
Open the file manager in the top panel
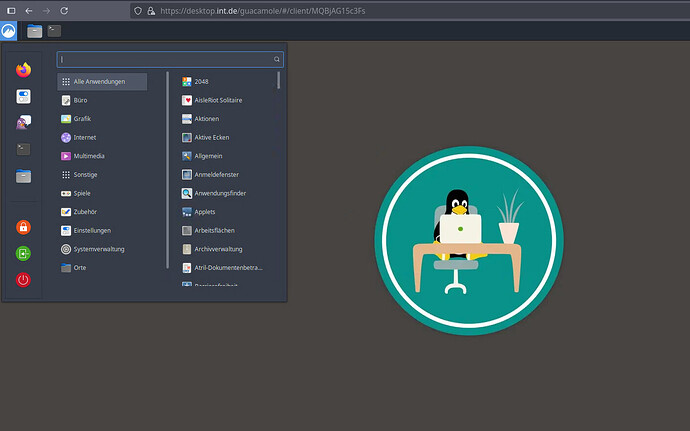(34, 31)
